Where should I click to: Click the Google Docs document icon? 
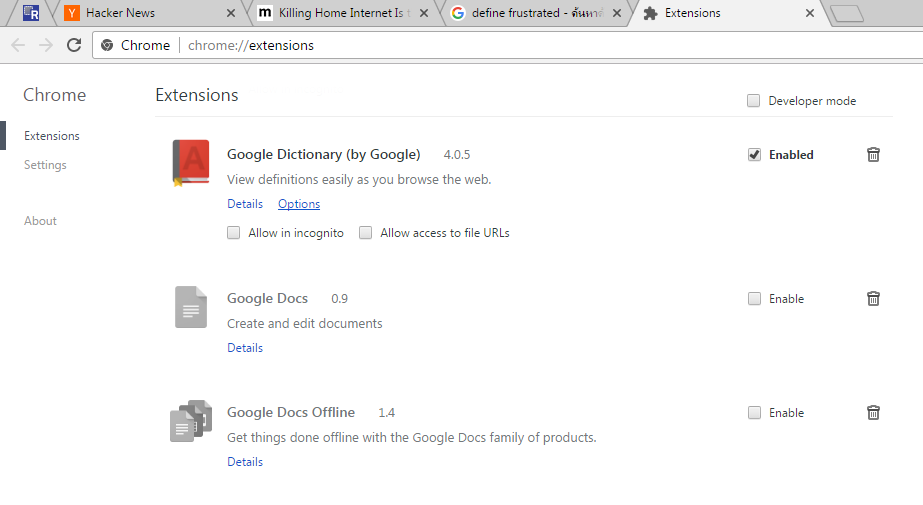[190, 307]
